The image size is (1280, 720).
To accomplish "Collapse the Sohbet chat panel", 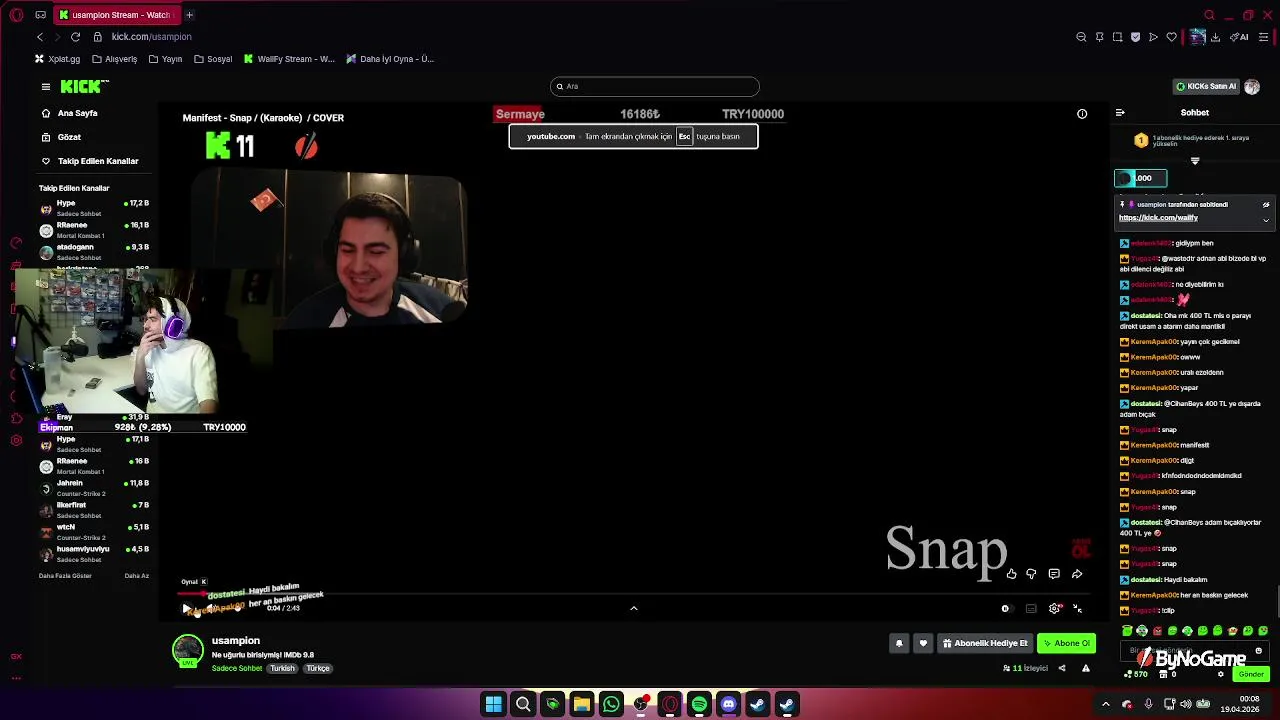I will pyautogui.click(x=1120, y=113).
